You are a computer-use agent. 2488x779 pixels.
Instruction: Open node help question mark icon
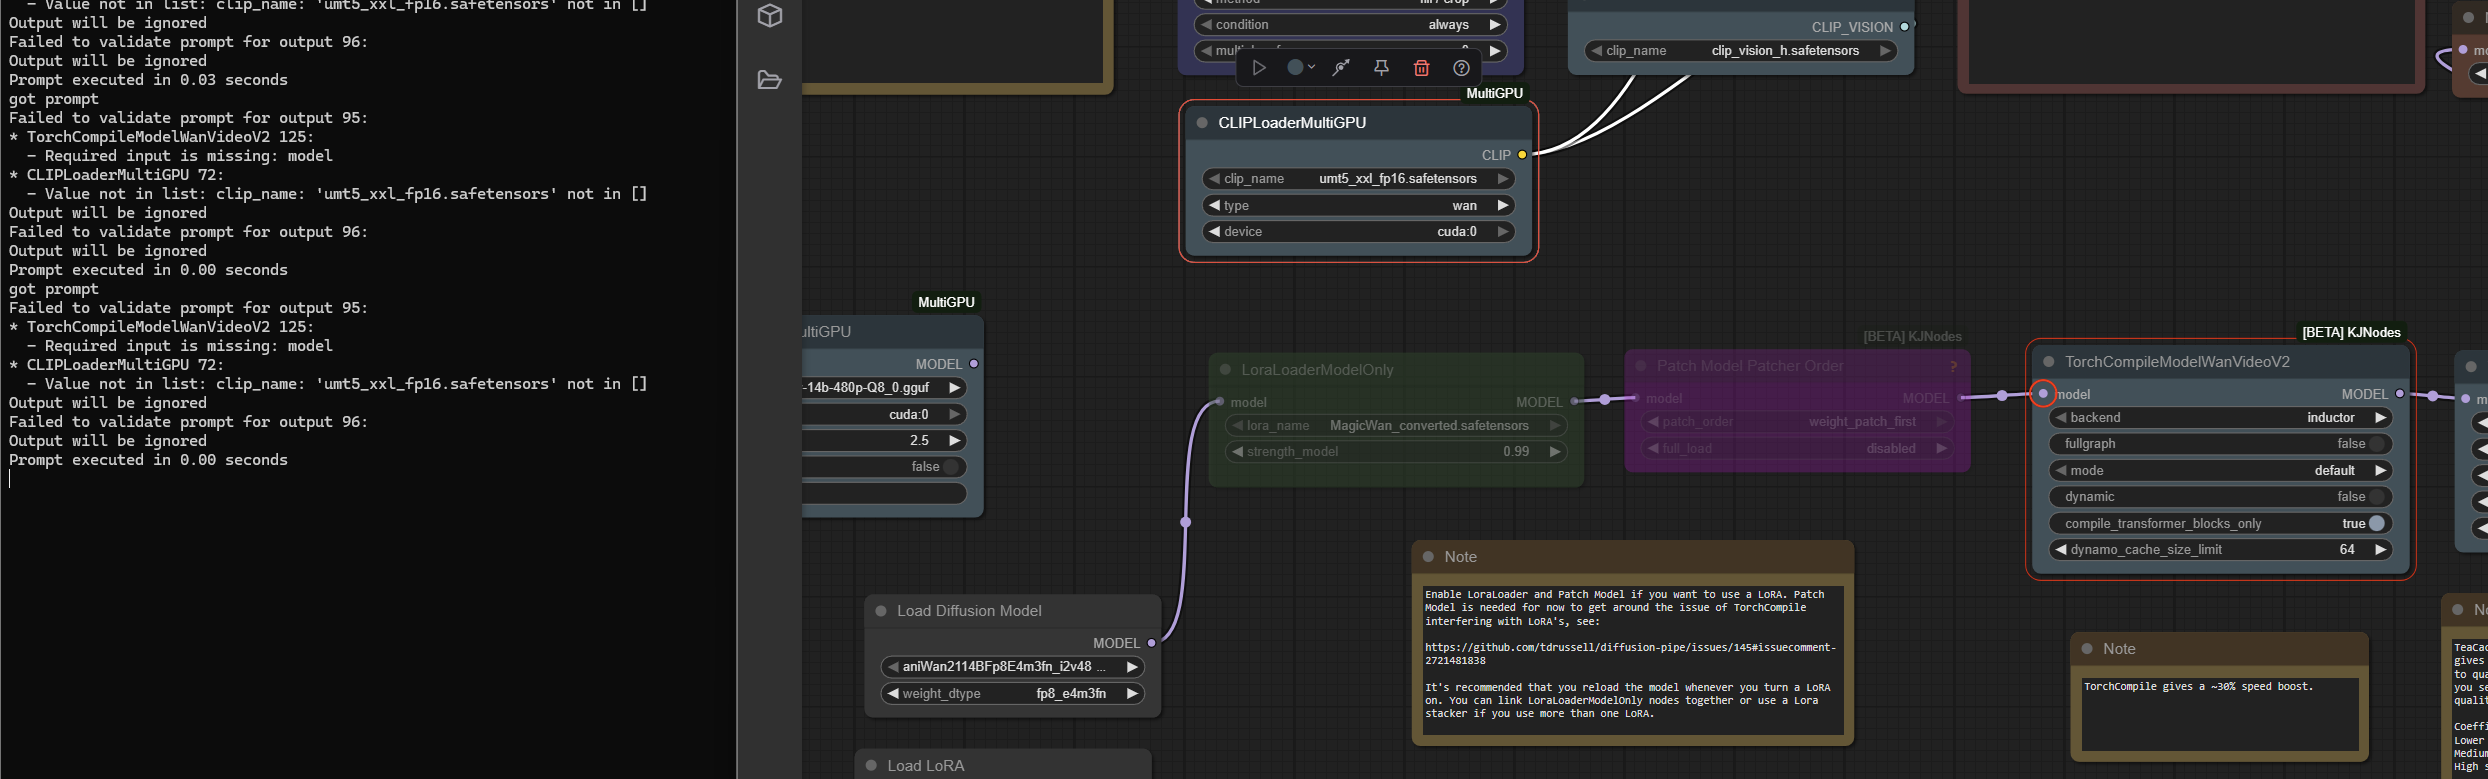(x=1461, y=68)
